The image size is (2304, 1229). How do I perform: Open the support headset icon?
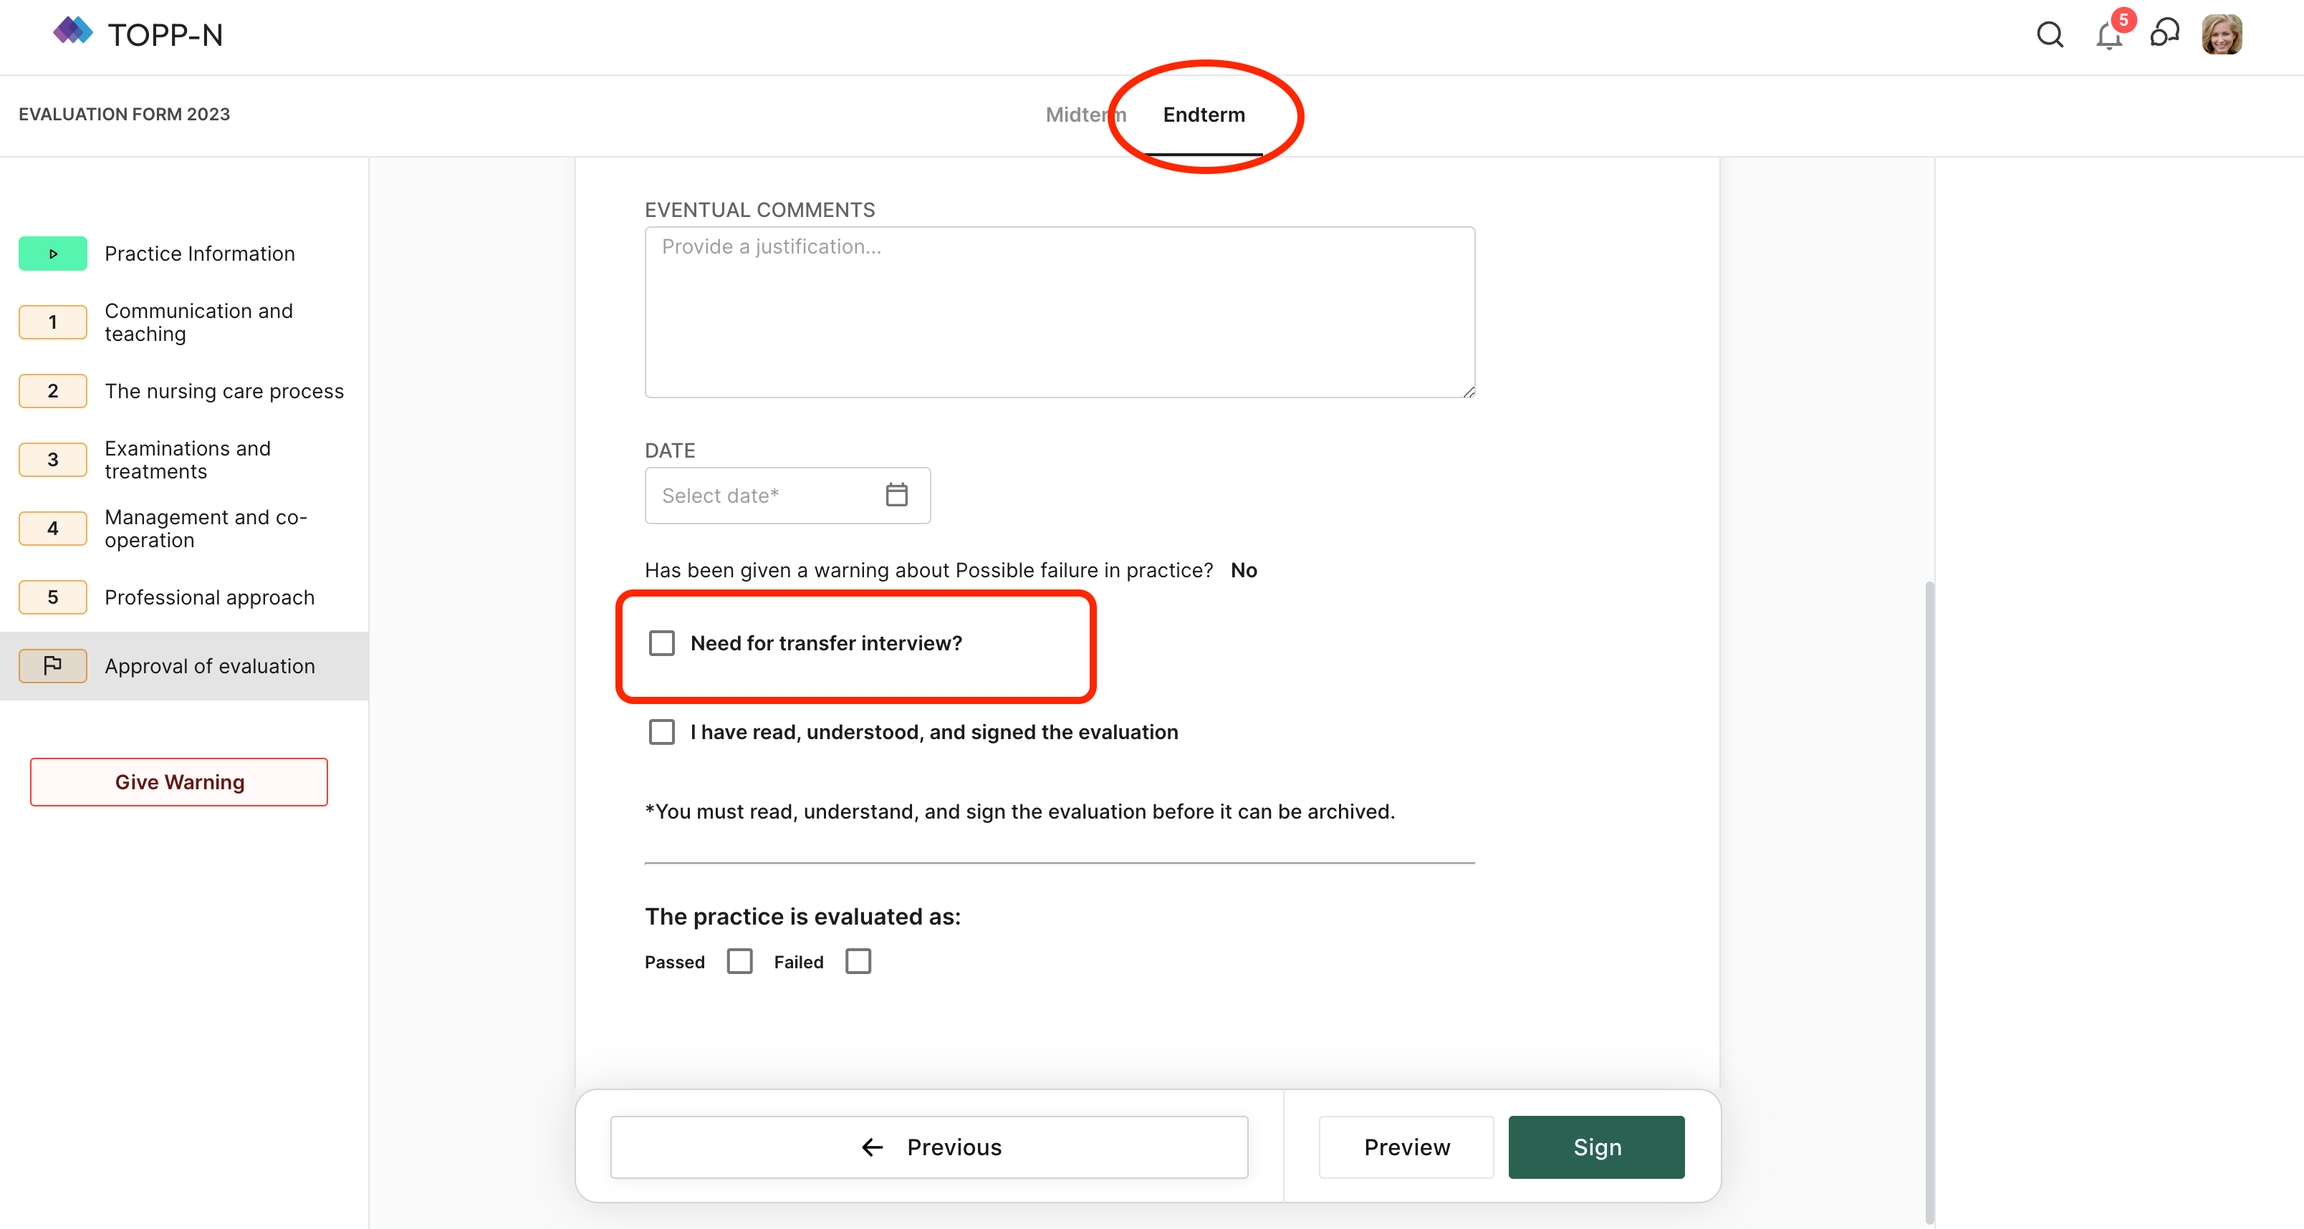2165,34
